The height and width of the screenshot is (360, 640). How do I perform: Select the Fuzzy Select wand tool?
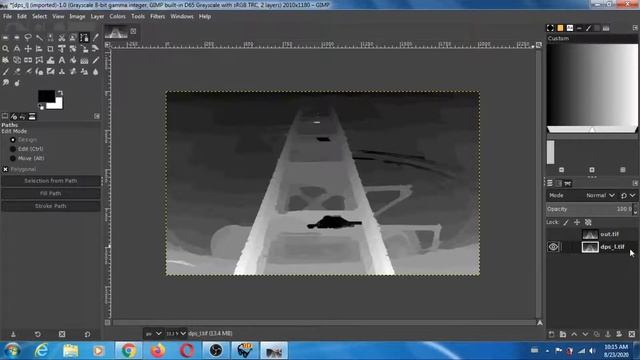pyautogui.click(x=39, y=38)
